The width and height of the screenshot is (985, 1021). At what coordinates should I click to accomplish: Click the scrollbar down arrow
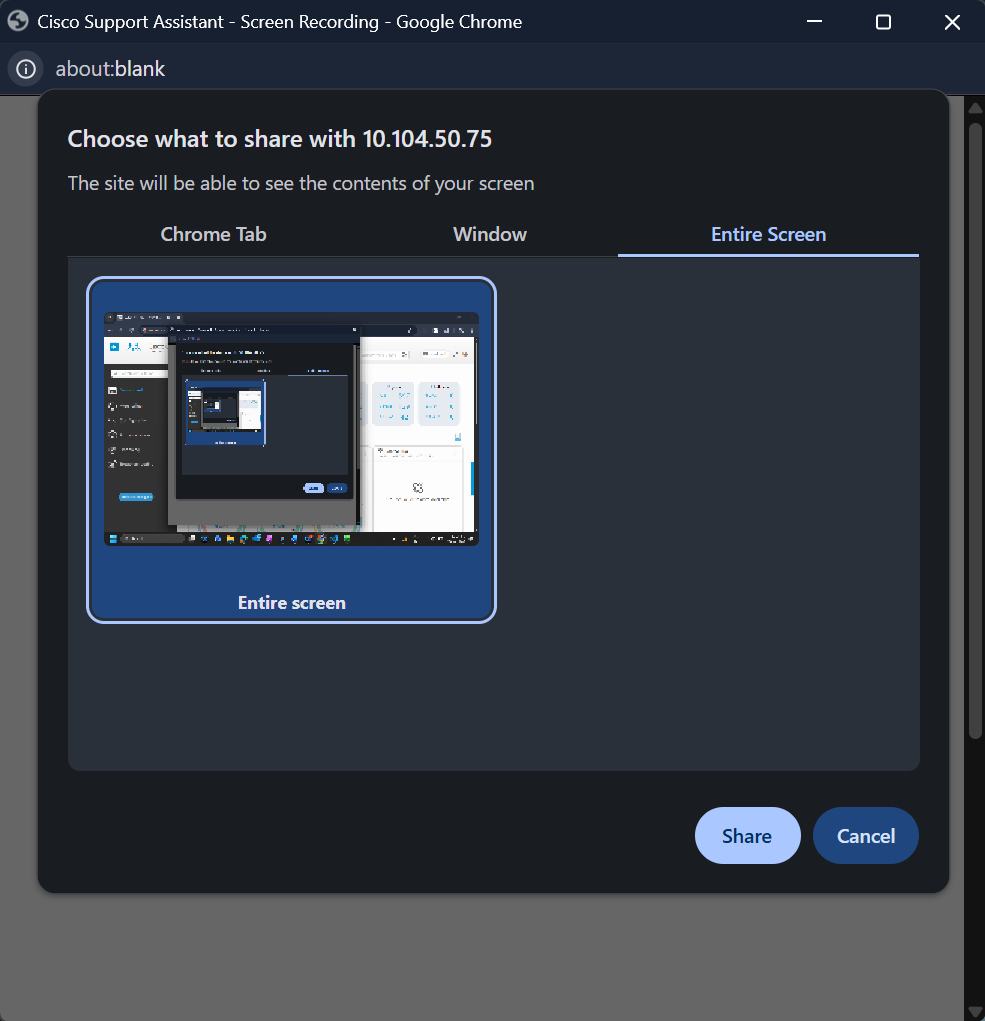click(x=974, y=1011)
